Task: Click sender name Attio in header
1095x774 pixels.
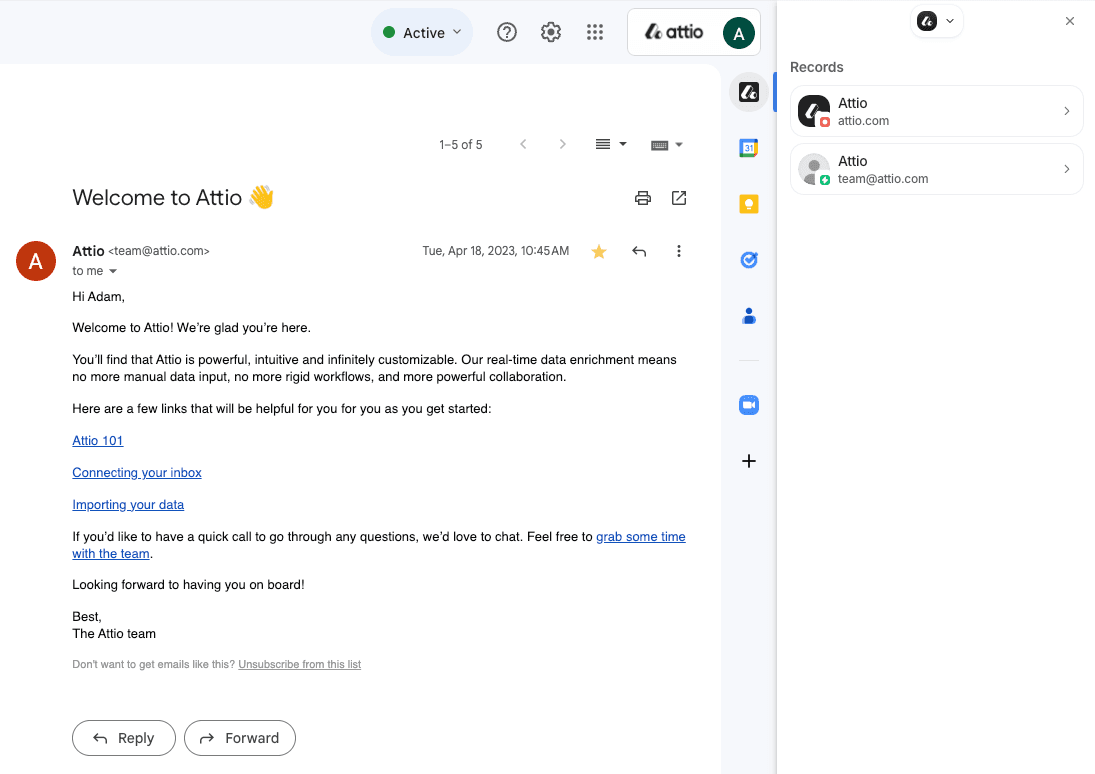Action: point(88,251)
